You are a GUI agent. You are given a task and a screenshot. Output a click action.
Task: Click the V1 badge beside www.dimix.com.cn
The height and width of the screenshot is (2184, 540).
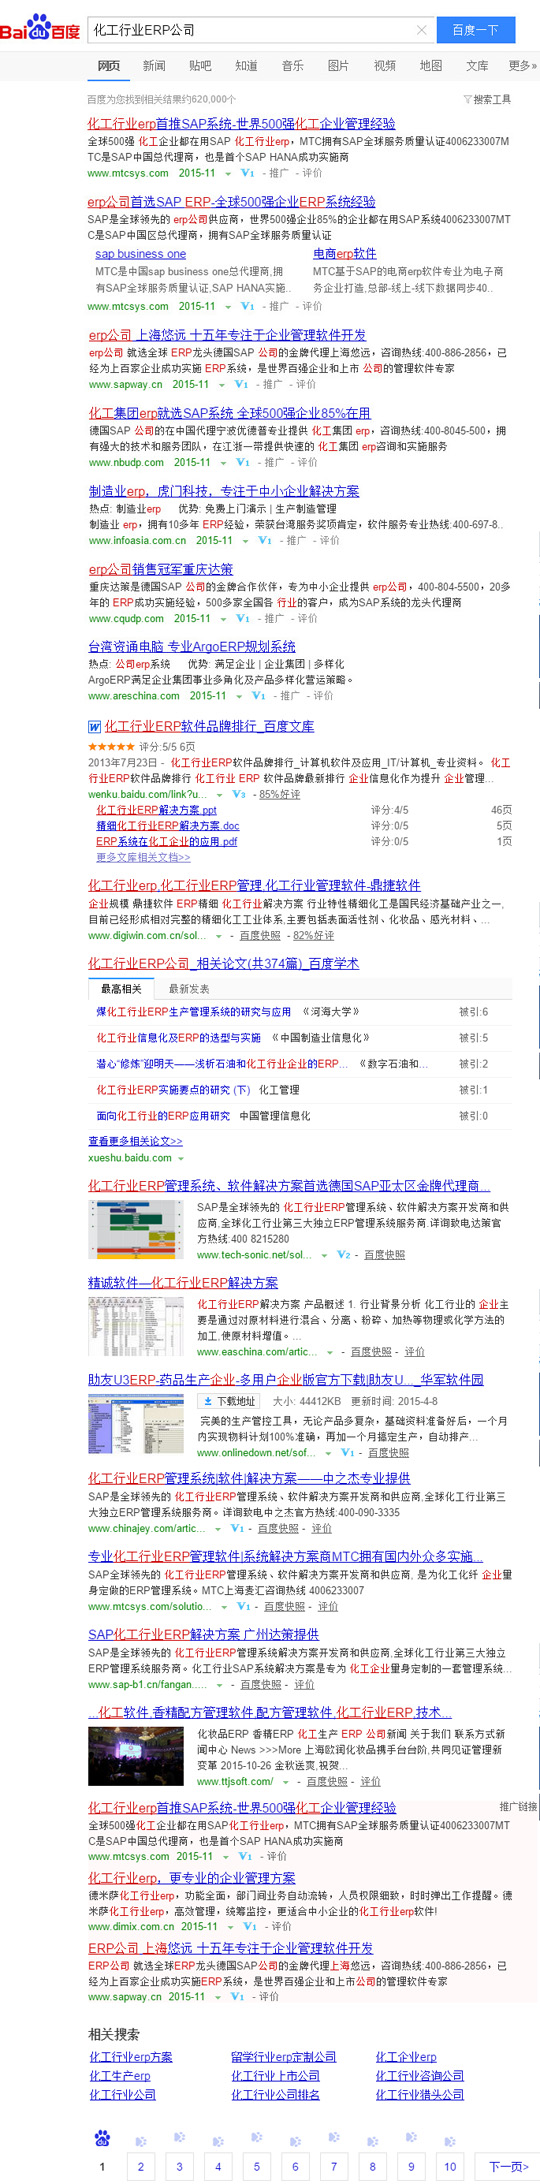click(x=250, y=1925)
